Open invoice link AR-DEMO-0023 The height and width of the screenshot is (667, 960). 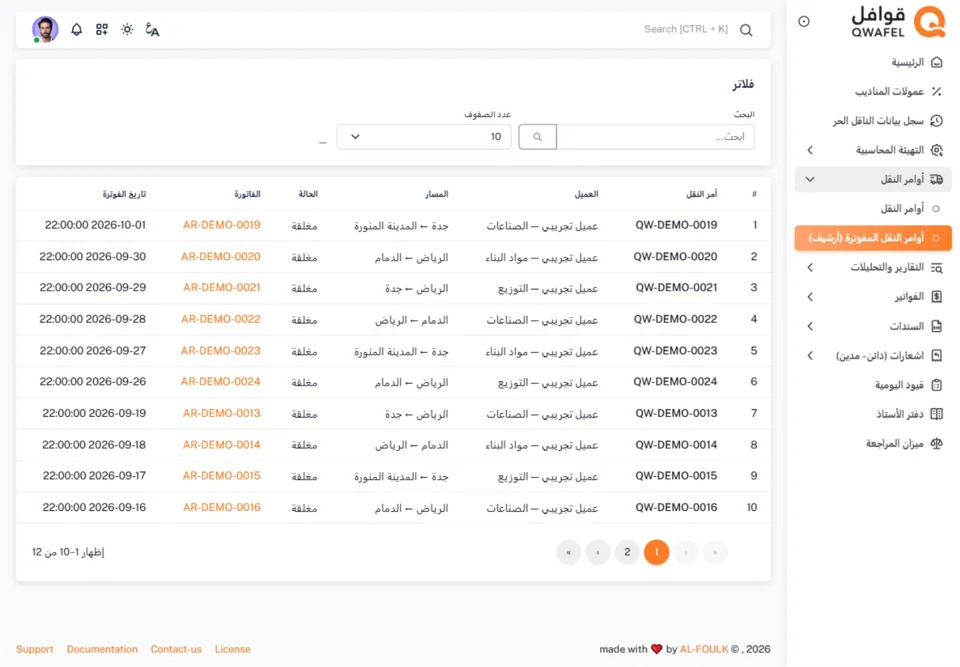pos(220,350)
